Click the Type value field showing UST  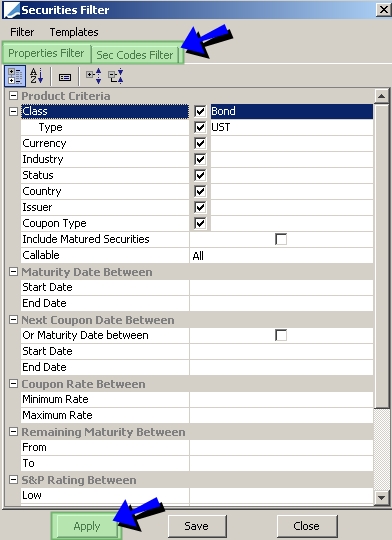(x=292, y=127)
